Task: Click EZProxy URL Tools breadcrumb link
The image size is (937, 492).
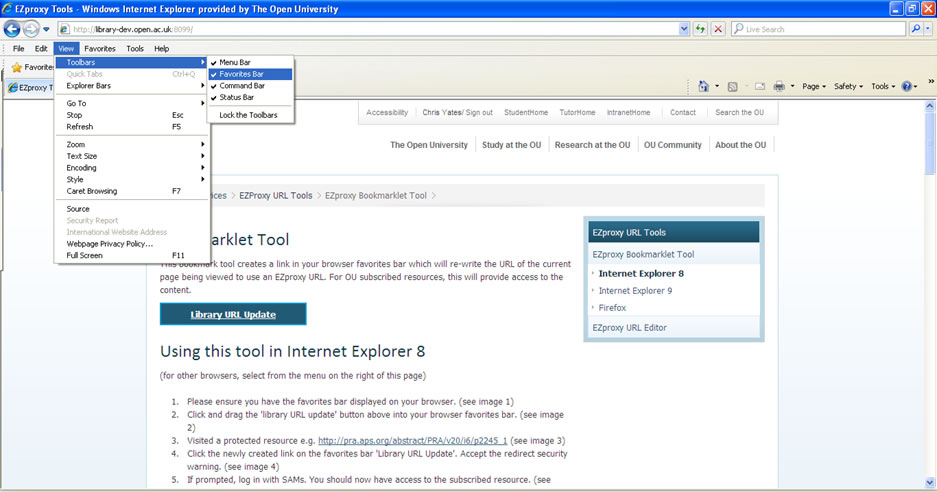Action: (x=275, y=195)
